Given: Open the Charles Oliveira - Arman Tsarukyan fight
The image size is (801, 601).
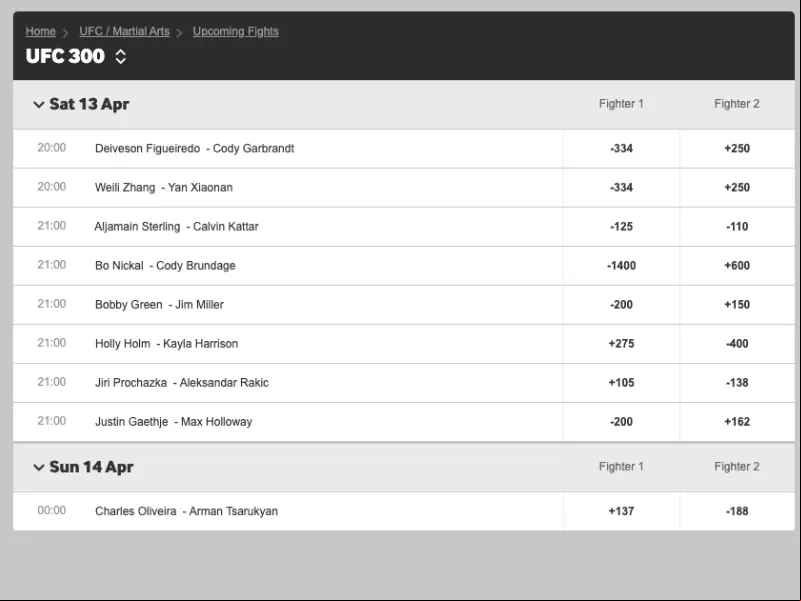Looking at the screenshot, I should [186, 511].
